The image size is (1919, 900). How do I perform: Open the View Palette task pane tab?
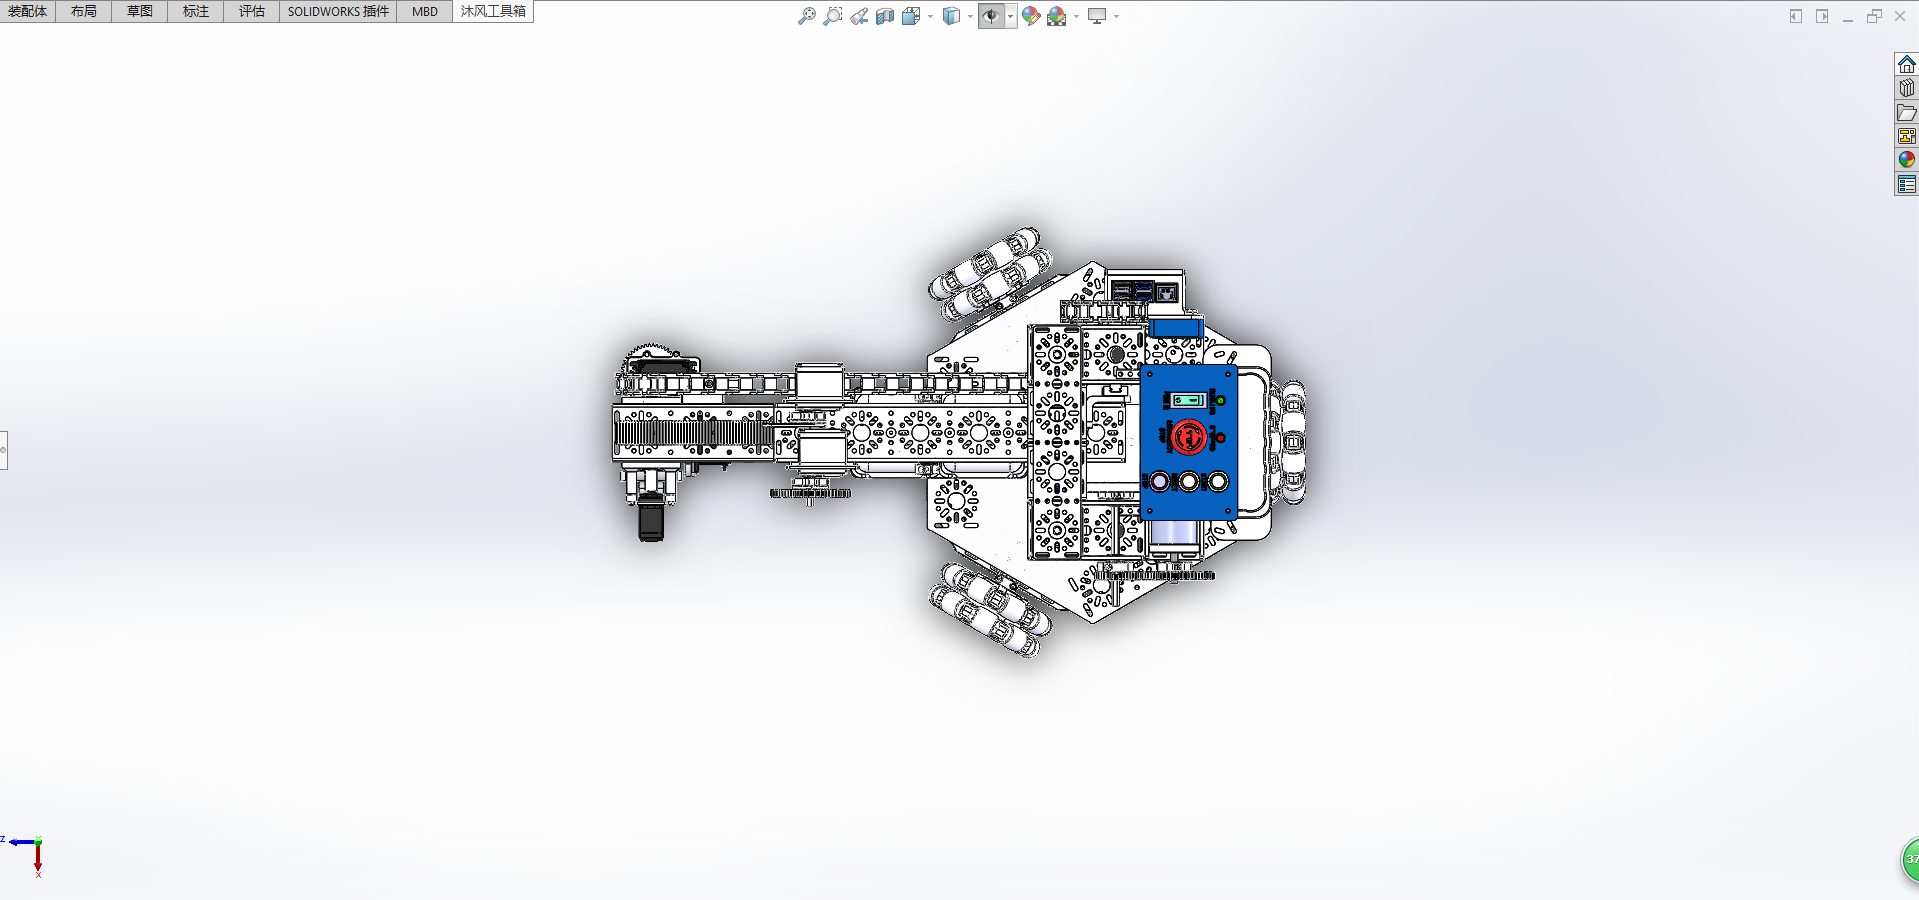(x=1907, y=136)
